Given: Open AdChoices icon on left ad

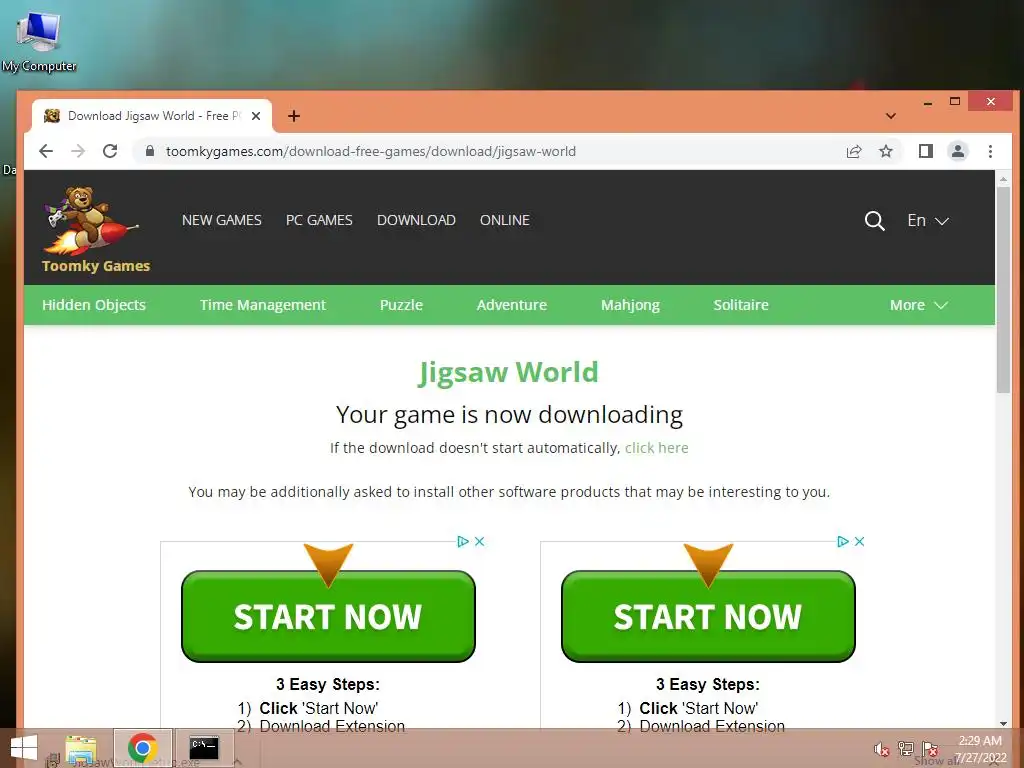Looking at the screenshot, I should click(x=463, y=541).
